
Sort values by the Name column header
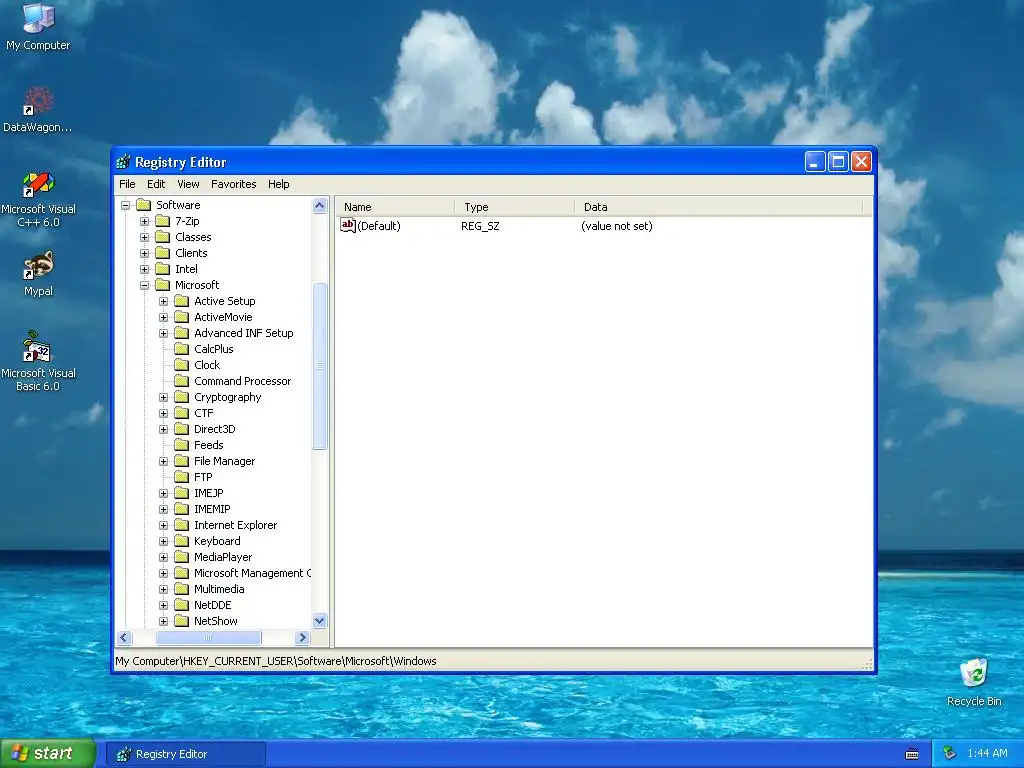tap(394, 207)
